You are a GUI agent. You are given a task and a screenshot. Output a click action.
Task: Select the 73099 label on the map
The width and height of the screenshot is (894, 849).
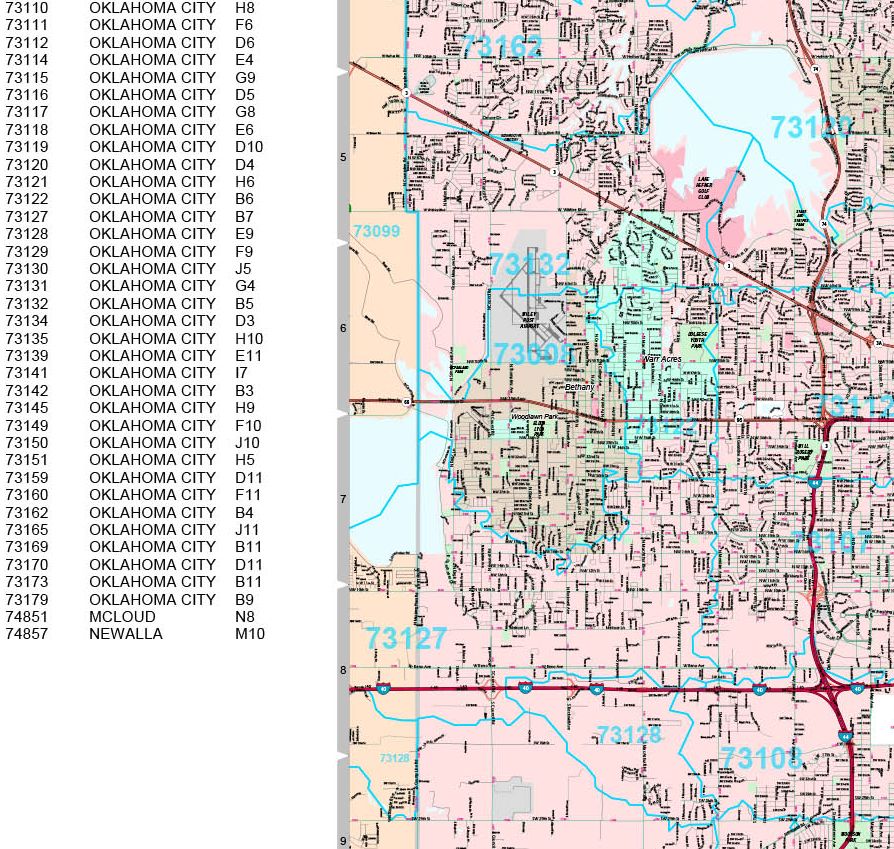coord(377,231)
